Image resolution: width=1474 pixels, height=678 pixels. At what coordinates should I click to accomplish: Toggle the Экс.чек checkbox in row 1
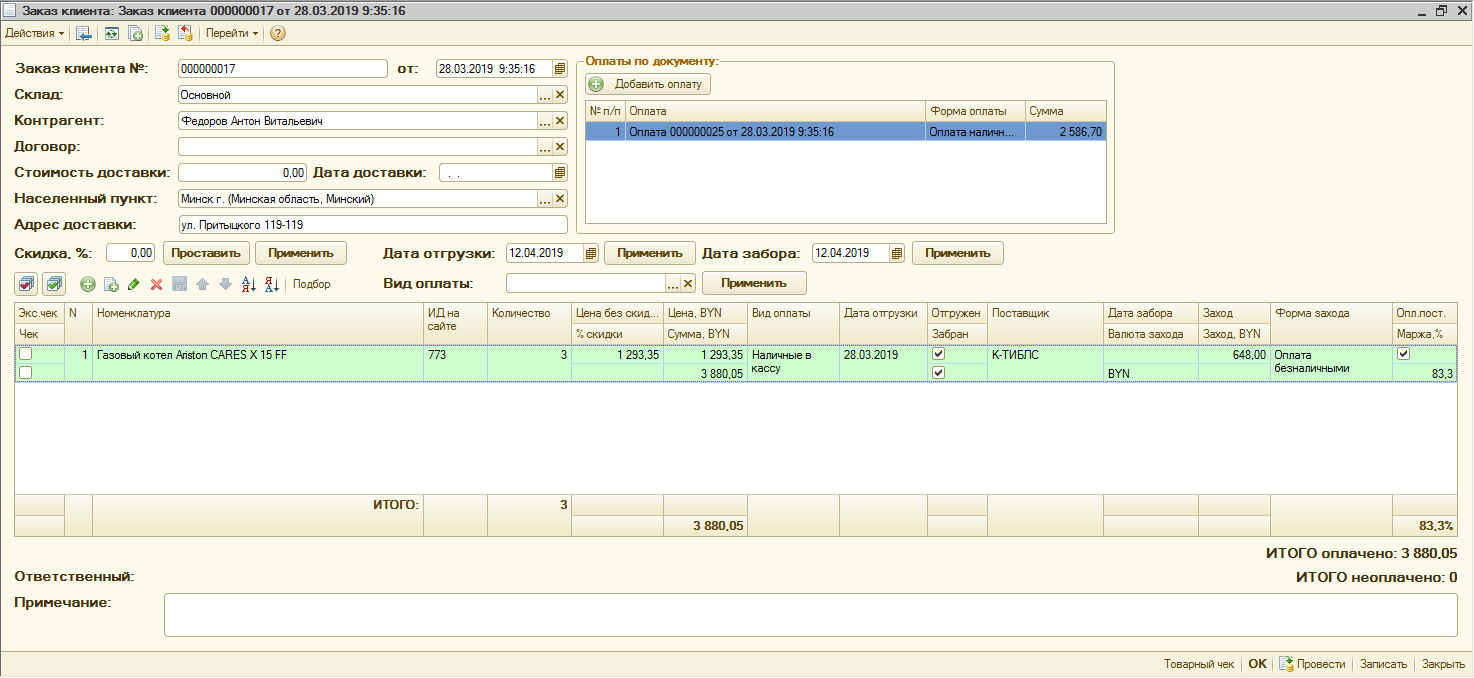[26, 354]
